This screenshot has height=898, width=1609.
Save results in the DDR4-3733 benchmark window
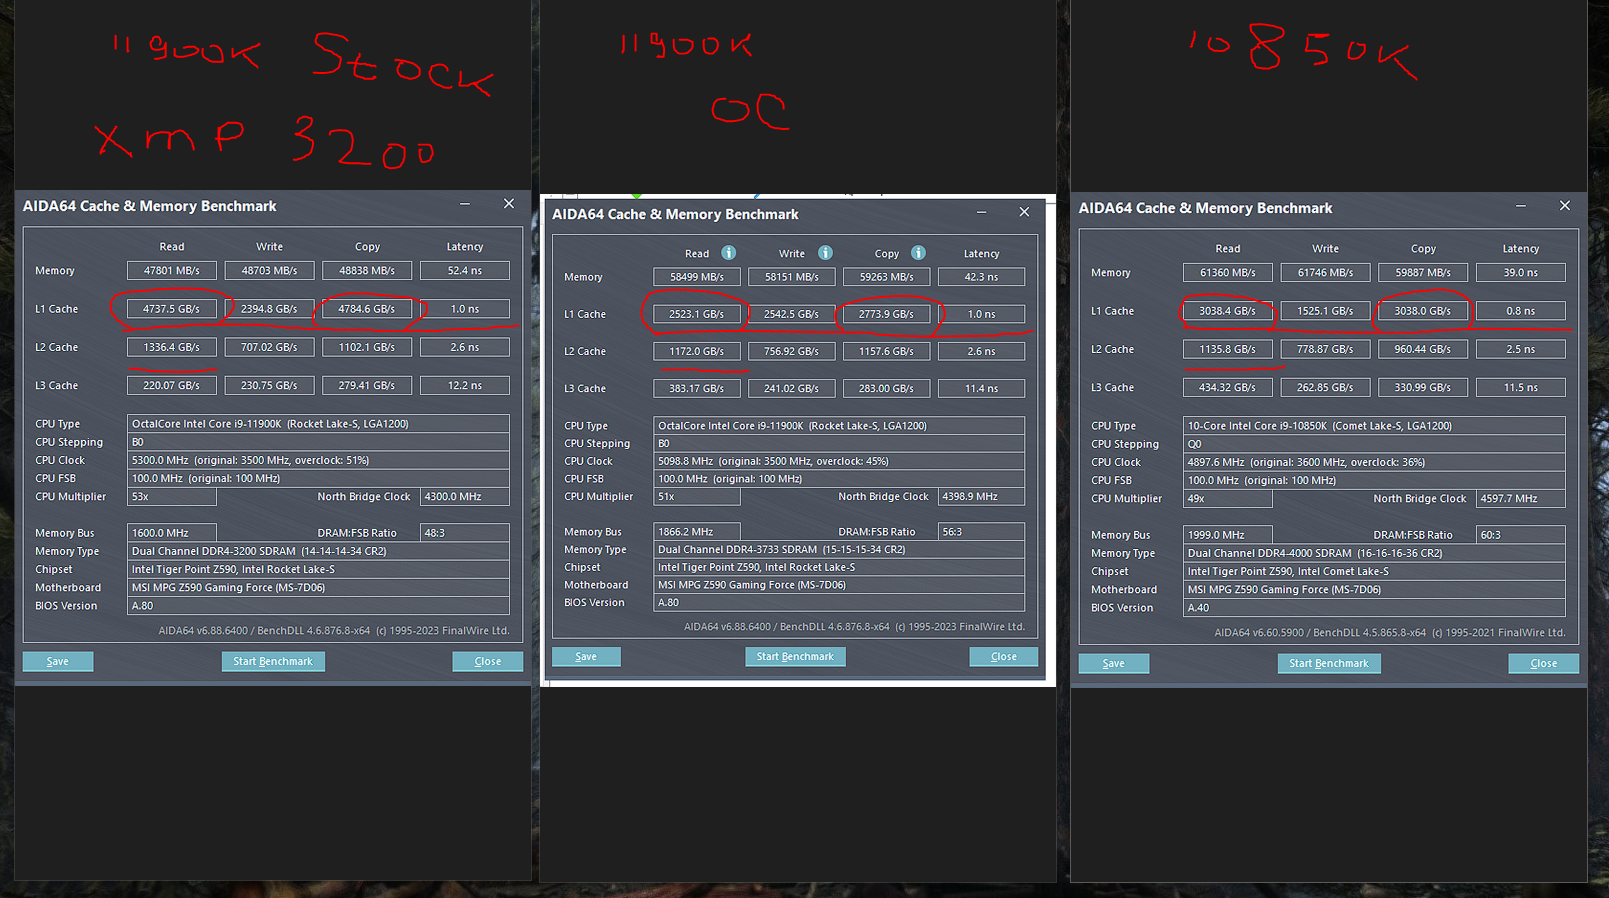coord(586,657)
